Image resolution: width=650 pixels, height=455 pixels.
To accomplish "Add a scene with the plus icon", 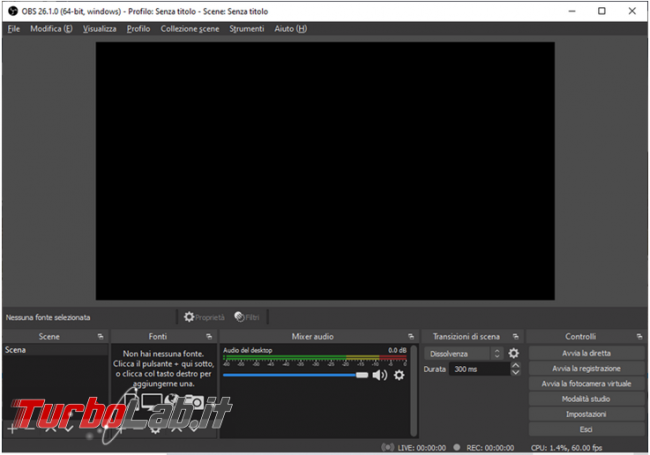I will pyautogui.click(x=12, y=429).
